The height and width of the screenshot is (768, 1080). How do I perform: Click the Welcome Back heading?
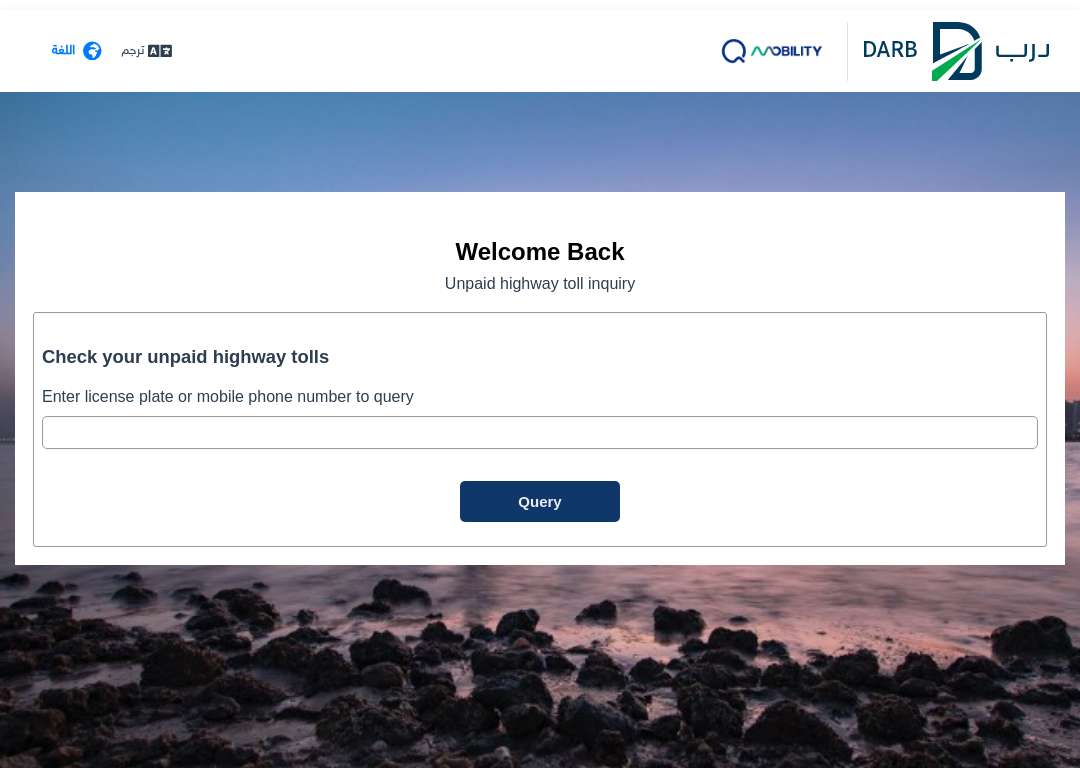click(540, 251)
